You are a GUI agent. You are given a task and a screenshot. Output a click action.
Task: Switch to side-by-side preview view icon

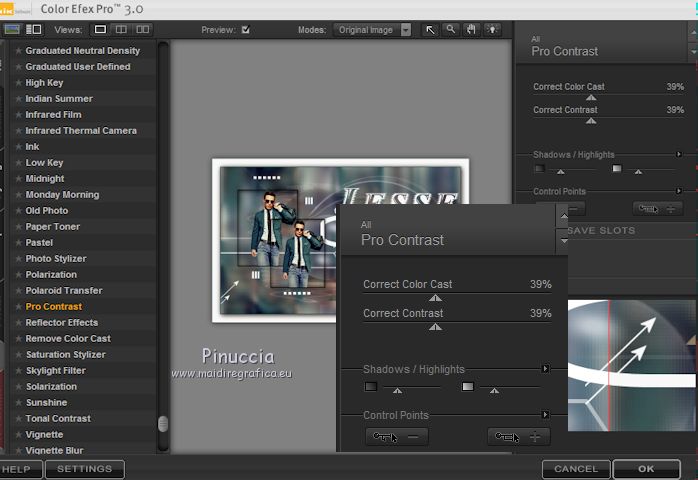pyautogui.click(x=142, y=29)
